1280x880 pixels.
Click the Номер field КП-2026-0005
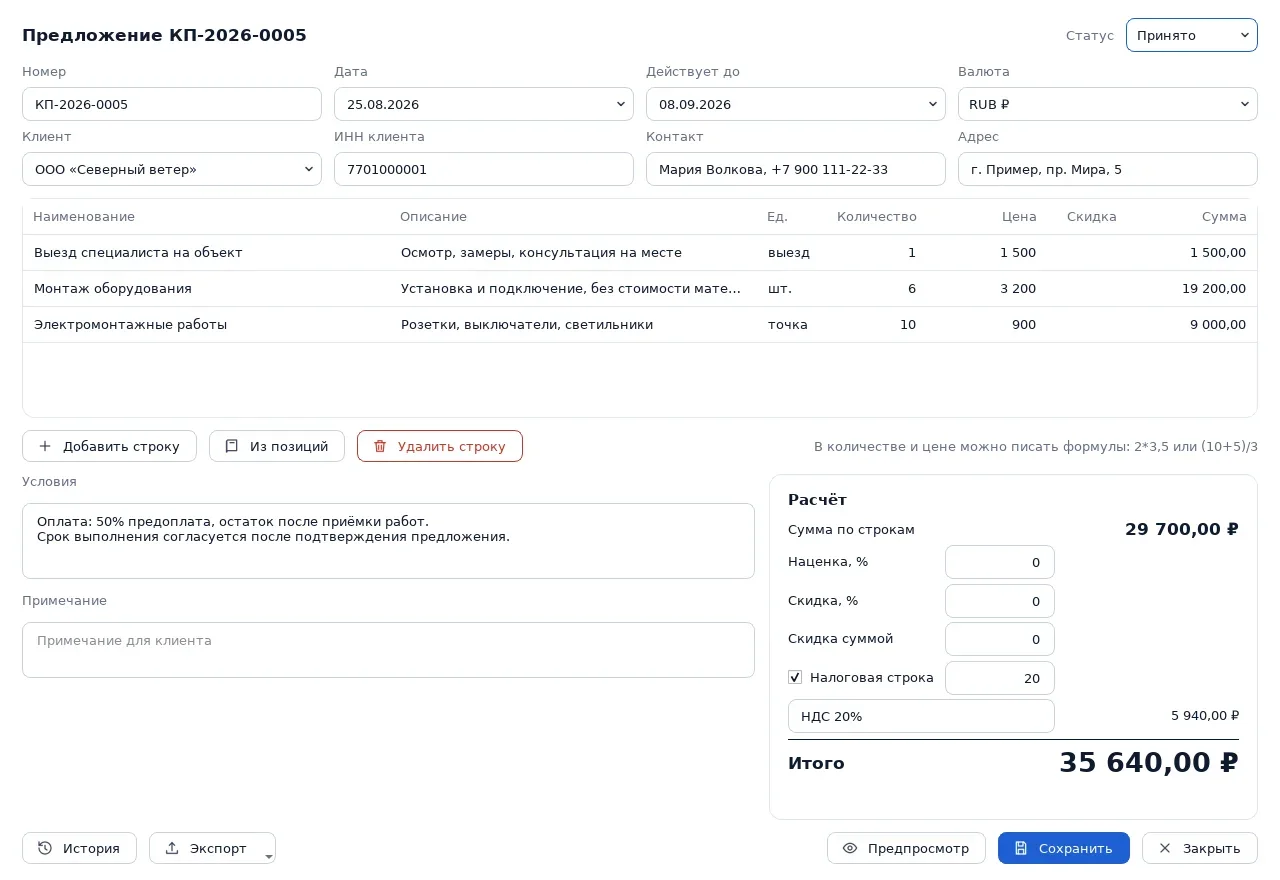[172, 104]
